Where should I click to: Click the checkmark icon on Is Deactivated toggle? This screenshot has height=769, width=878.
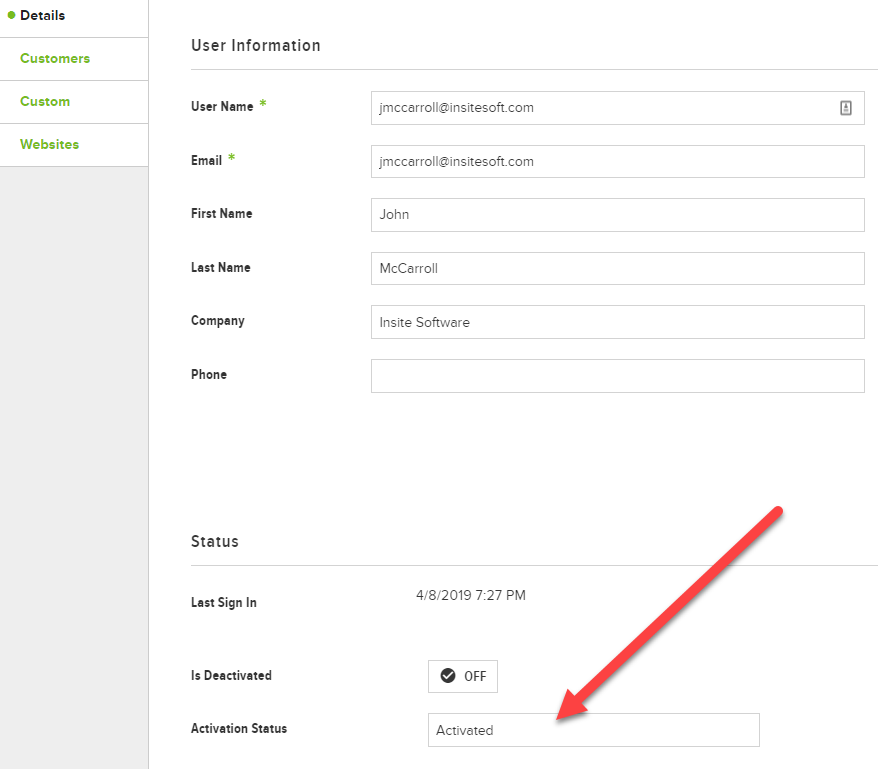point(448,675)
